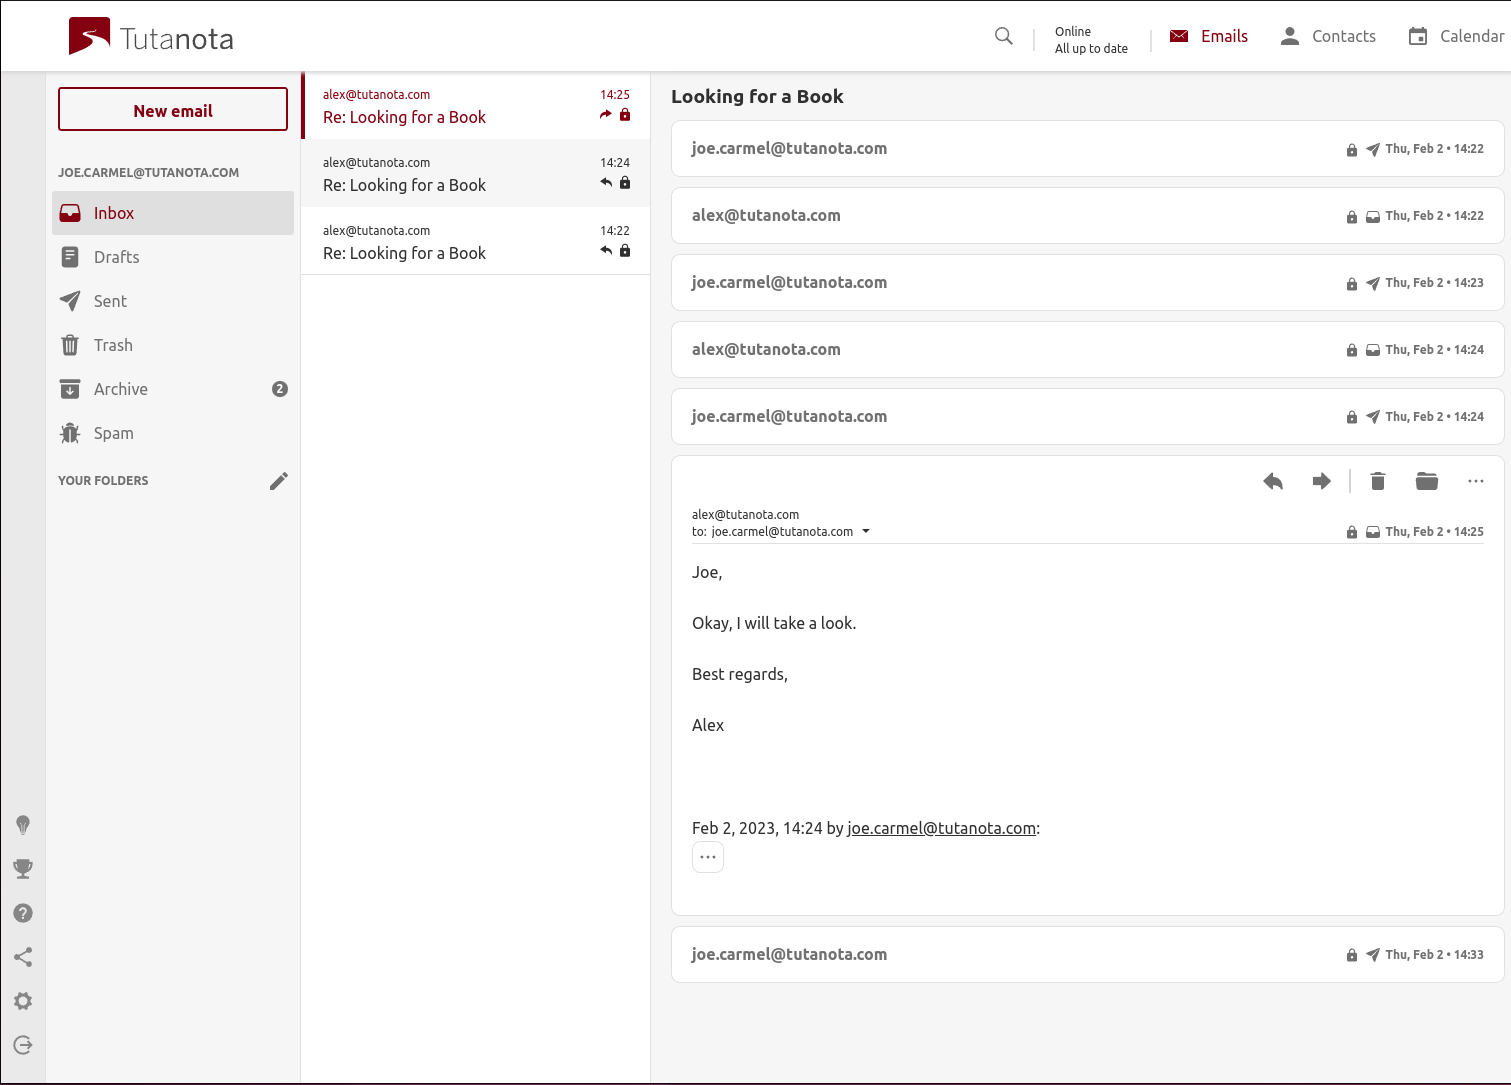Open the more options ellipsis in email toolbar
1511x1085 pixels.
1475,482
